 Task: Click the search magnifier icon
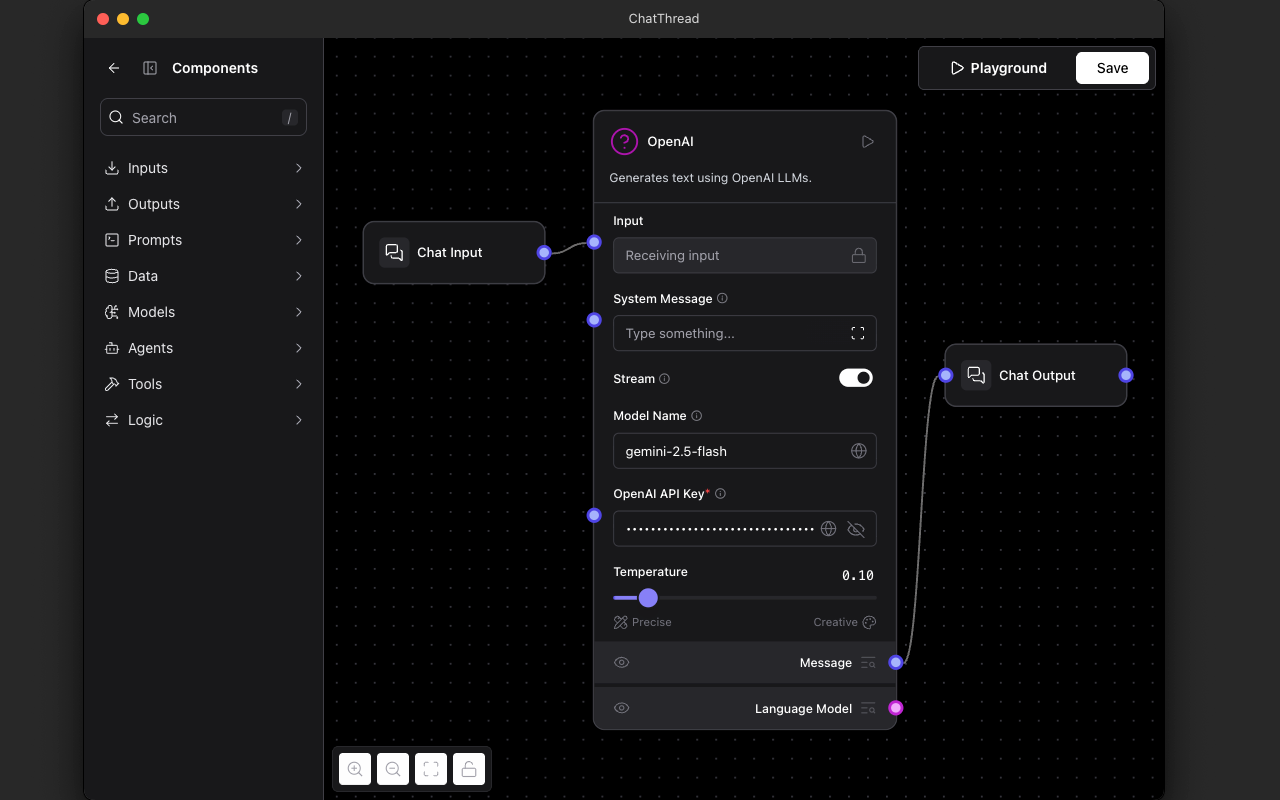(x=117, y=117)
